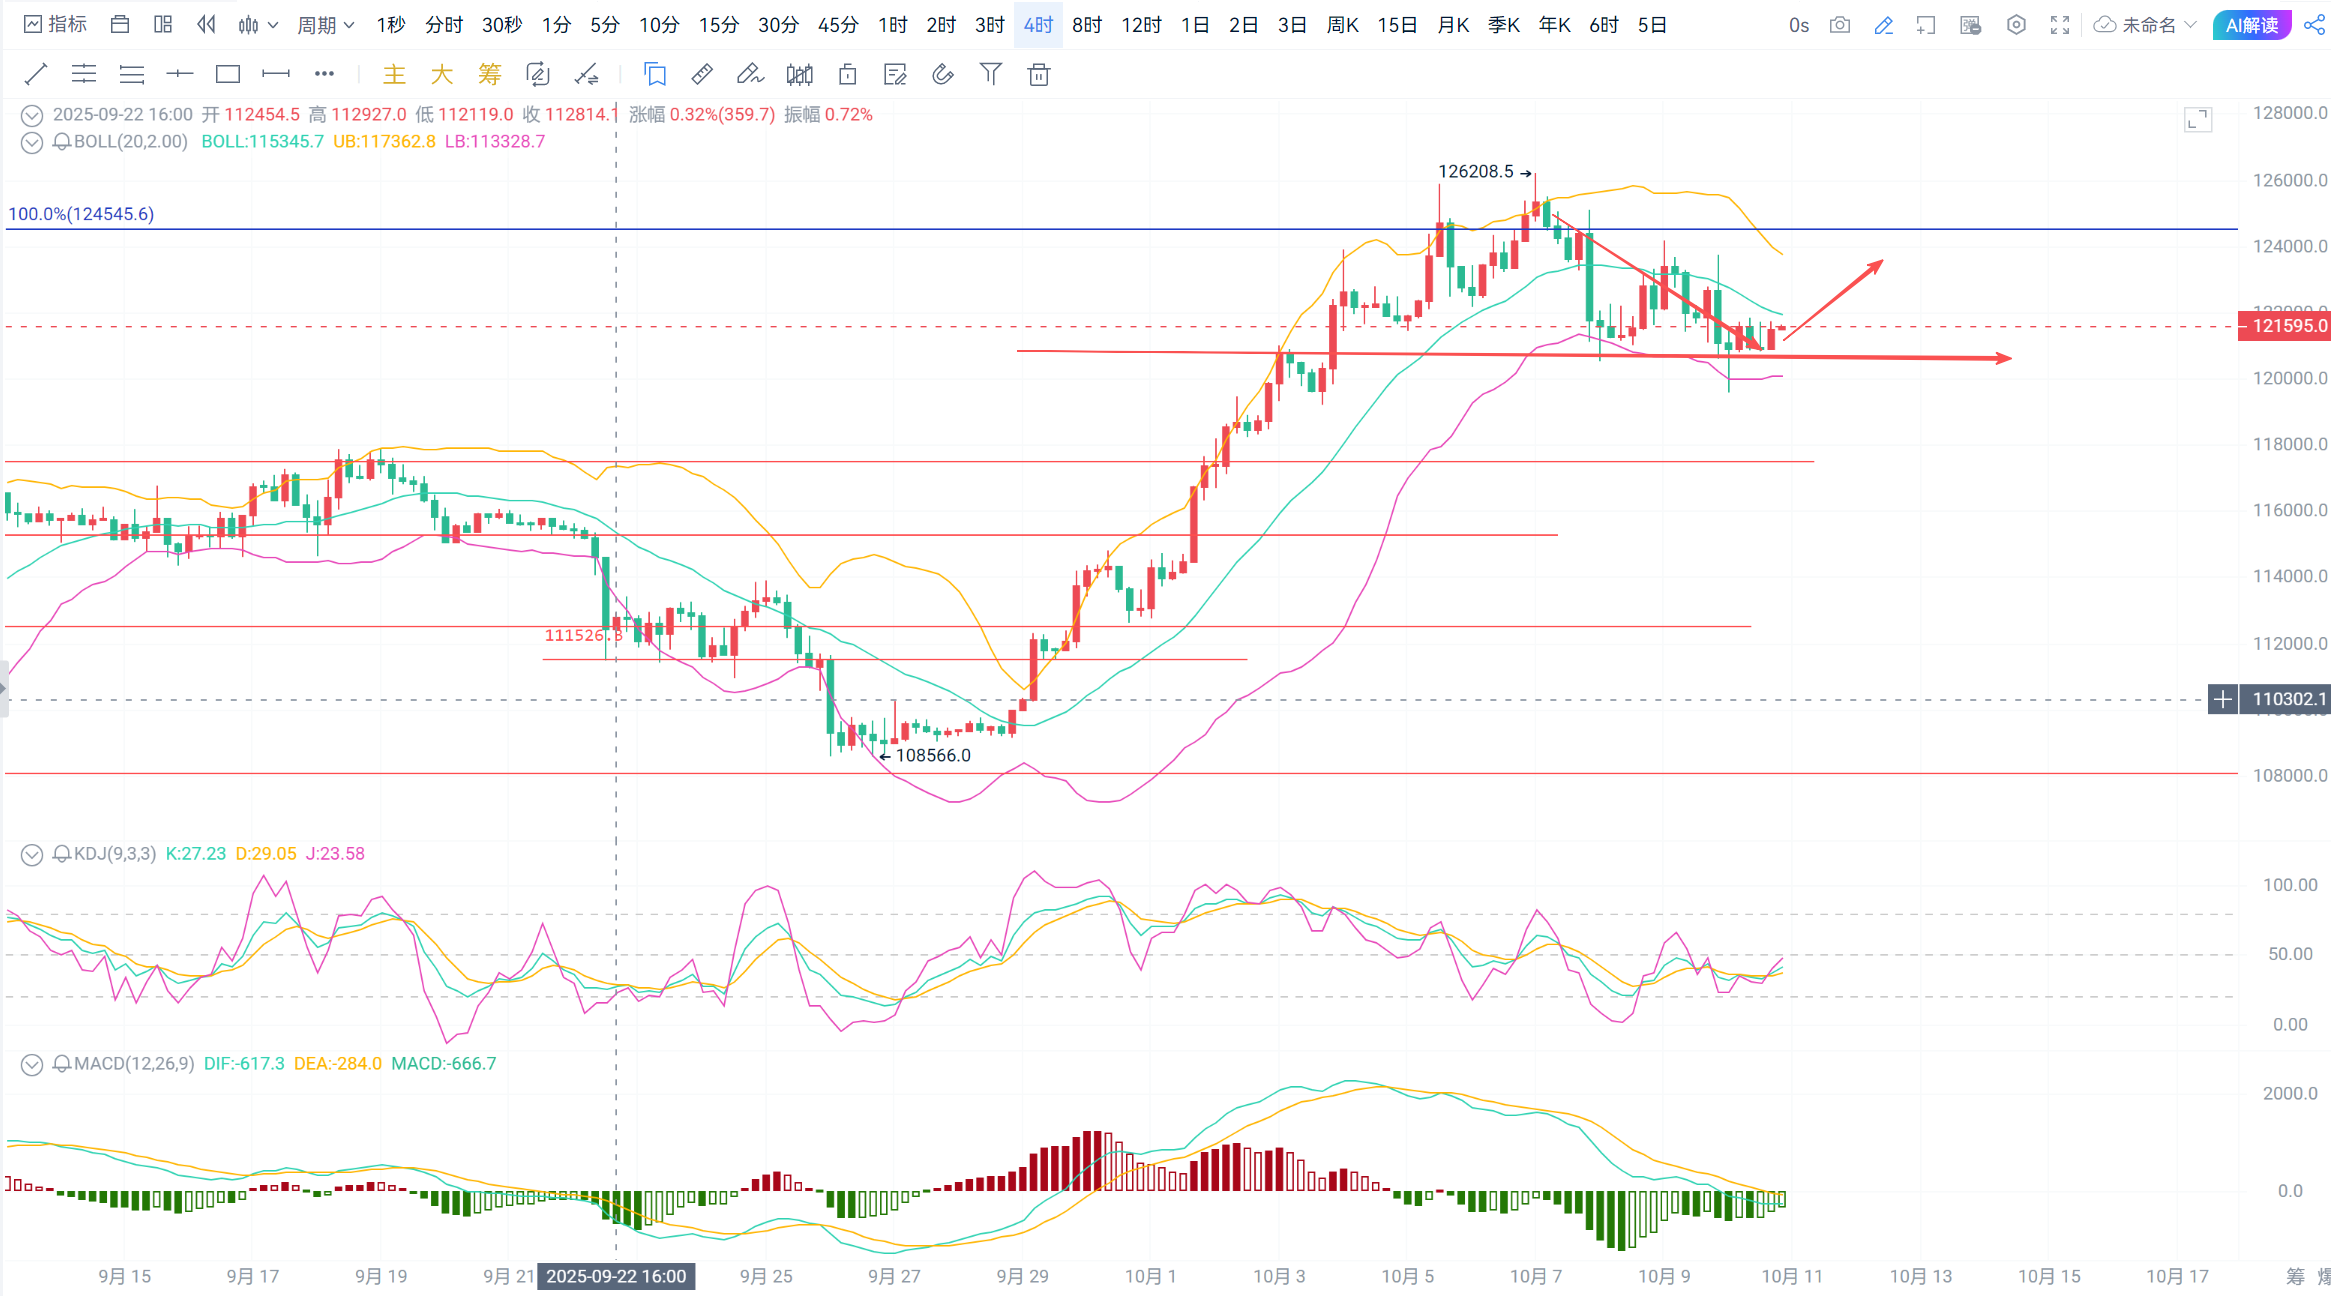Click the trash delete drawings icon

click(1039, 74)
